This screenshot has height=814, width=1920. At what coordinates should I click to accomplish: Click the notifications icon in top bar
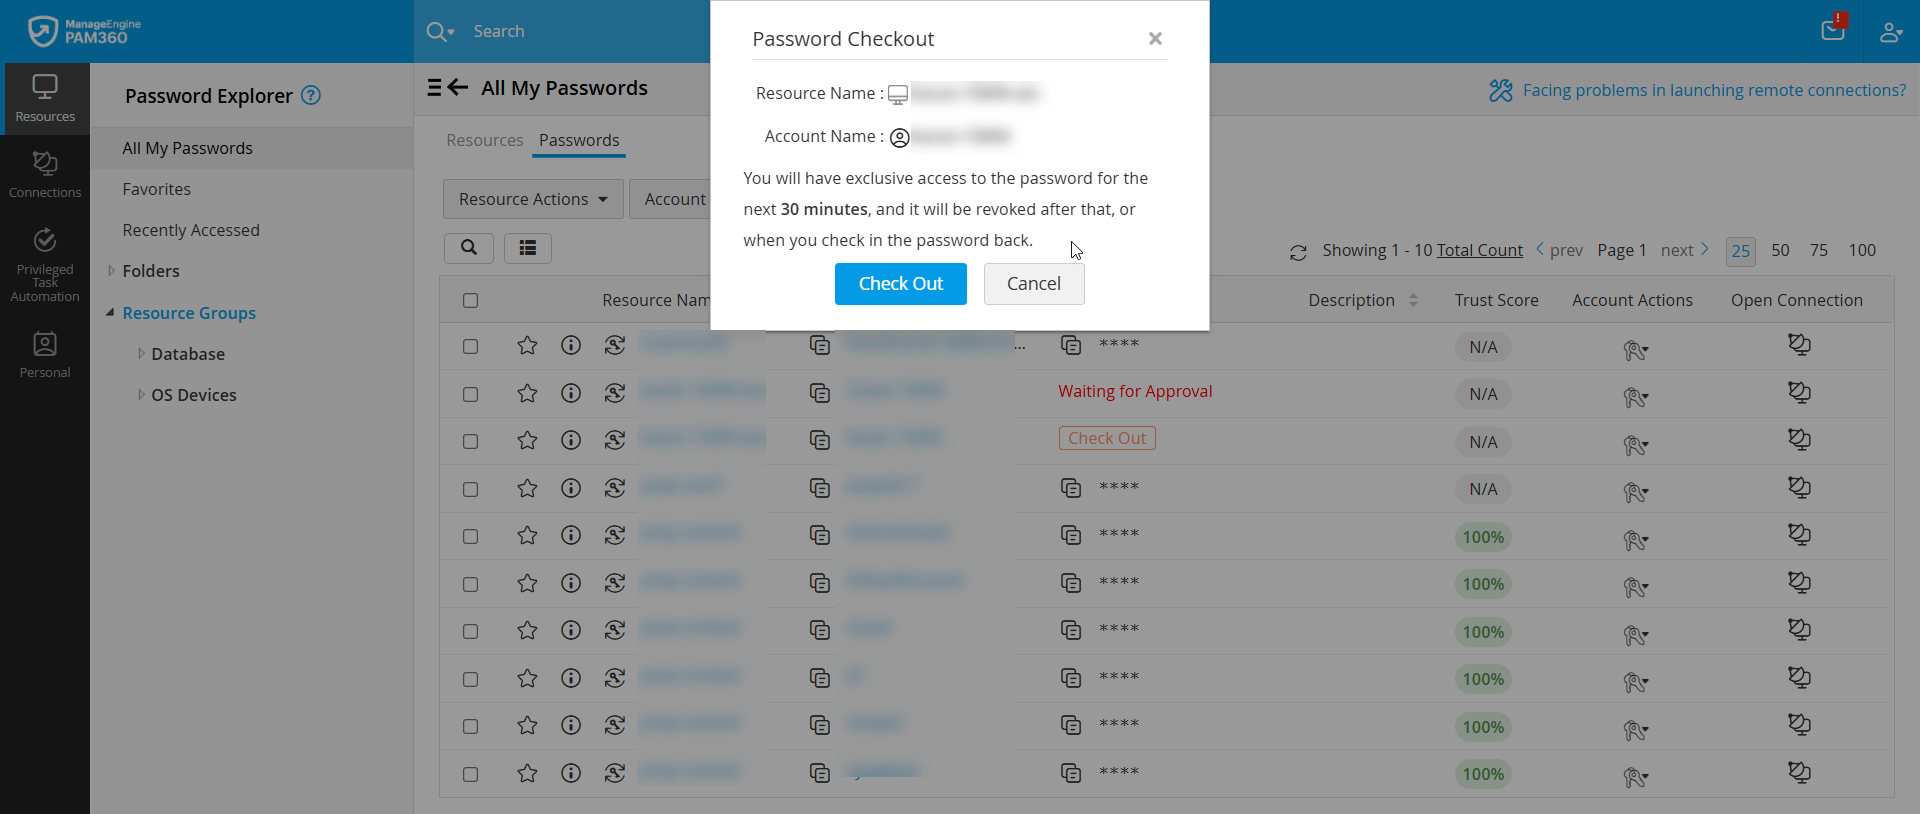pyautogui.click(x=1833, y=30)
